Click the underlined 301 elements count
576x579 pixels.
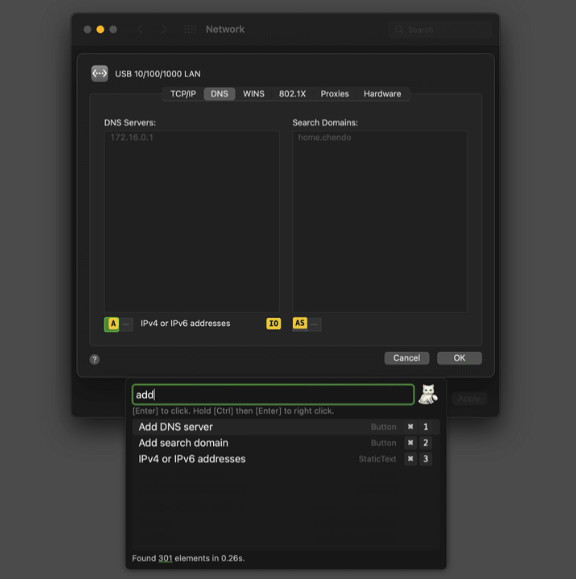[165, 558]
